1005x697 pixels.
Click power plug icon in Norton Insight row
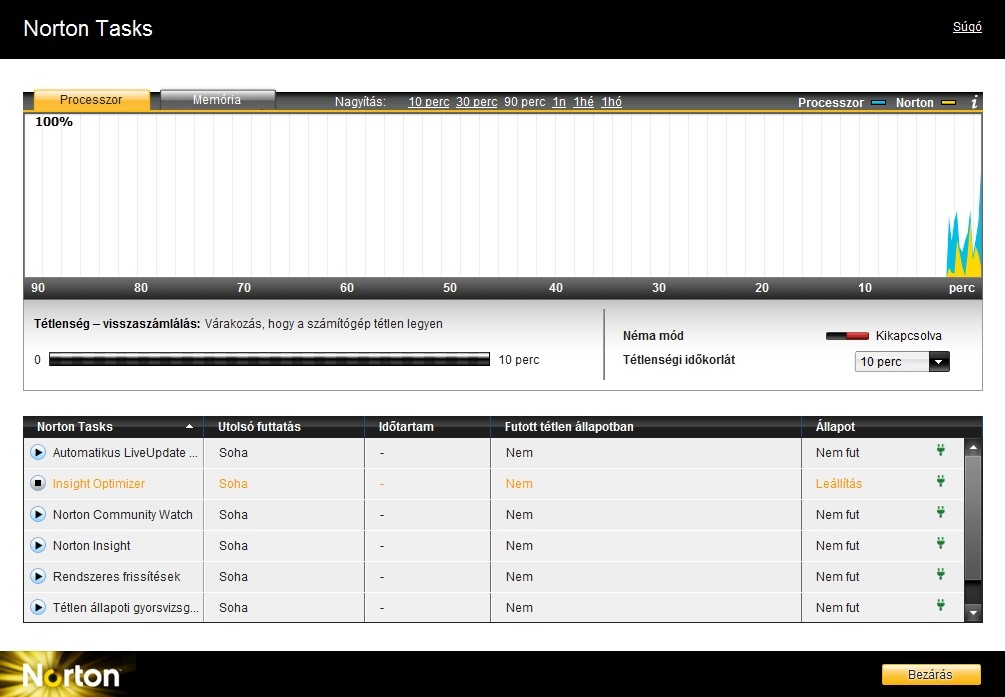tap(940, 543)
